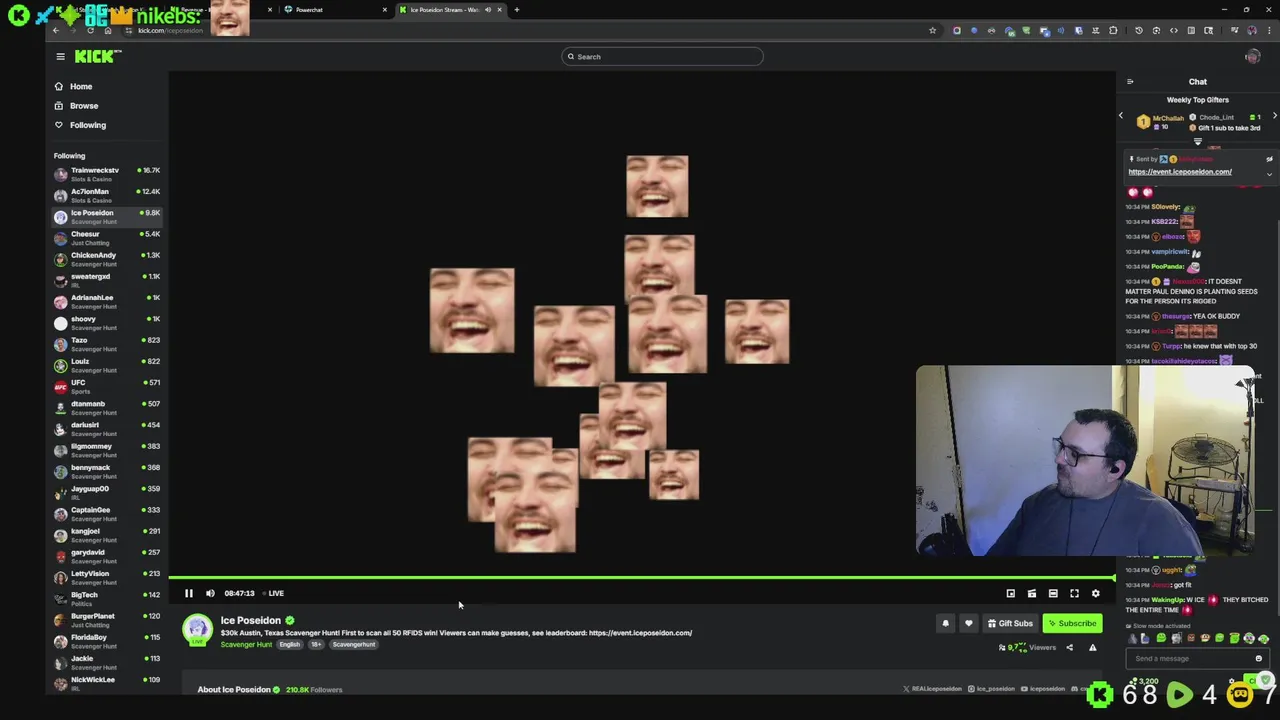Toggle theater mode

click(1053, 593)
